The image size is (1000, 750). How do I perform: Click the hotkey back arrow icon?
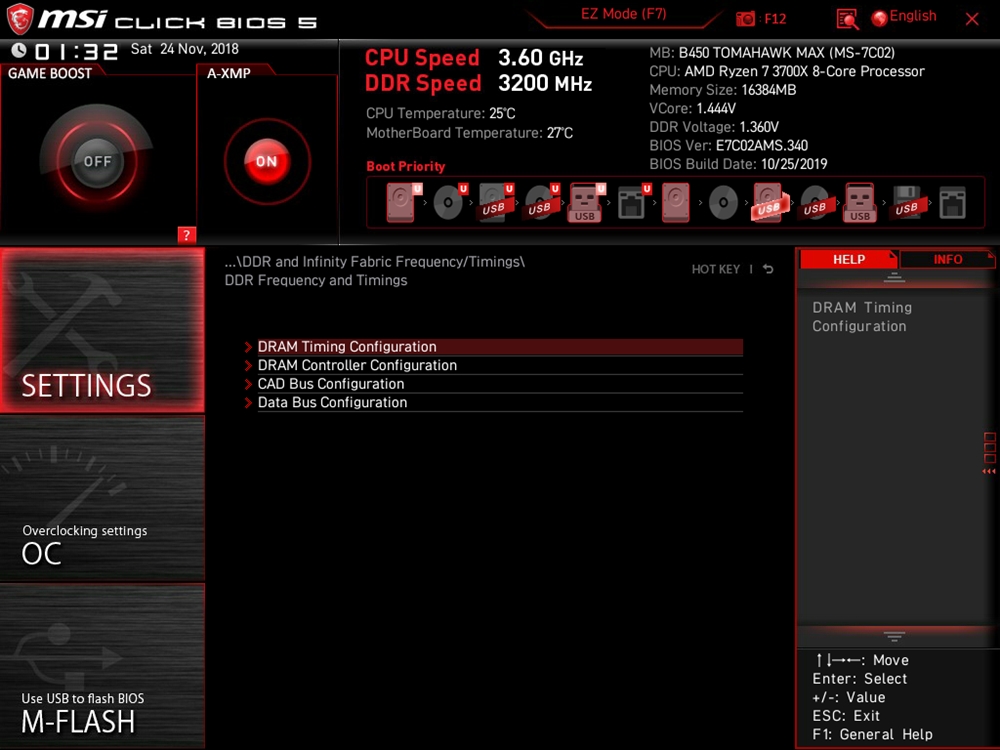[x=768, y=269]
